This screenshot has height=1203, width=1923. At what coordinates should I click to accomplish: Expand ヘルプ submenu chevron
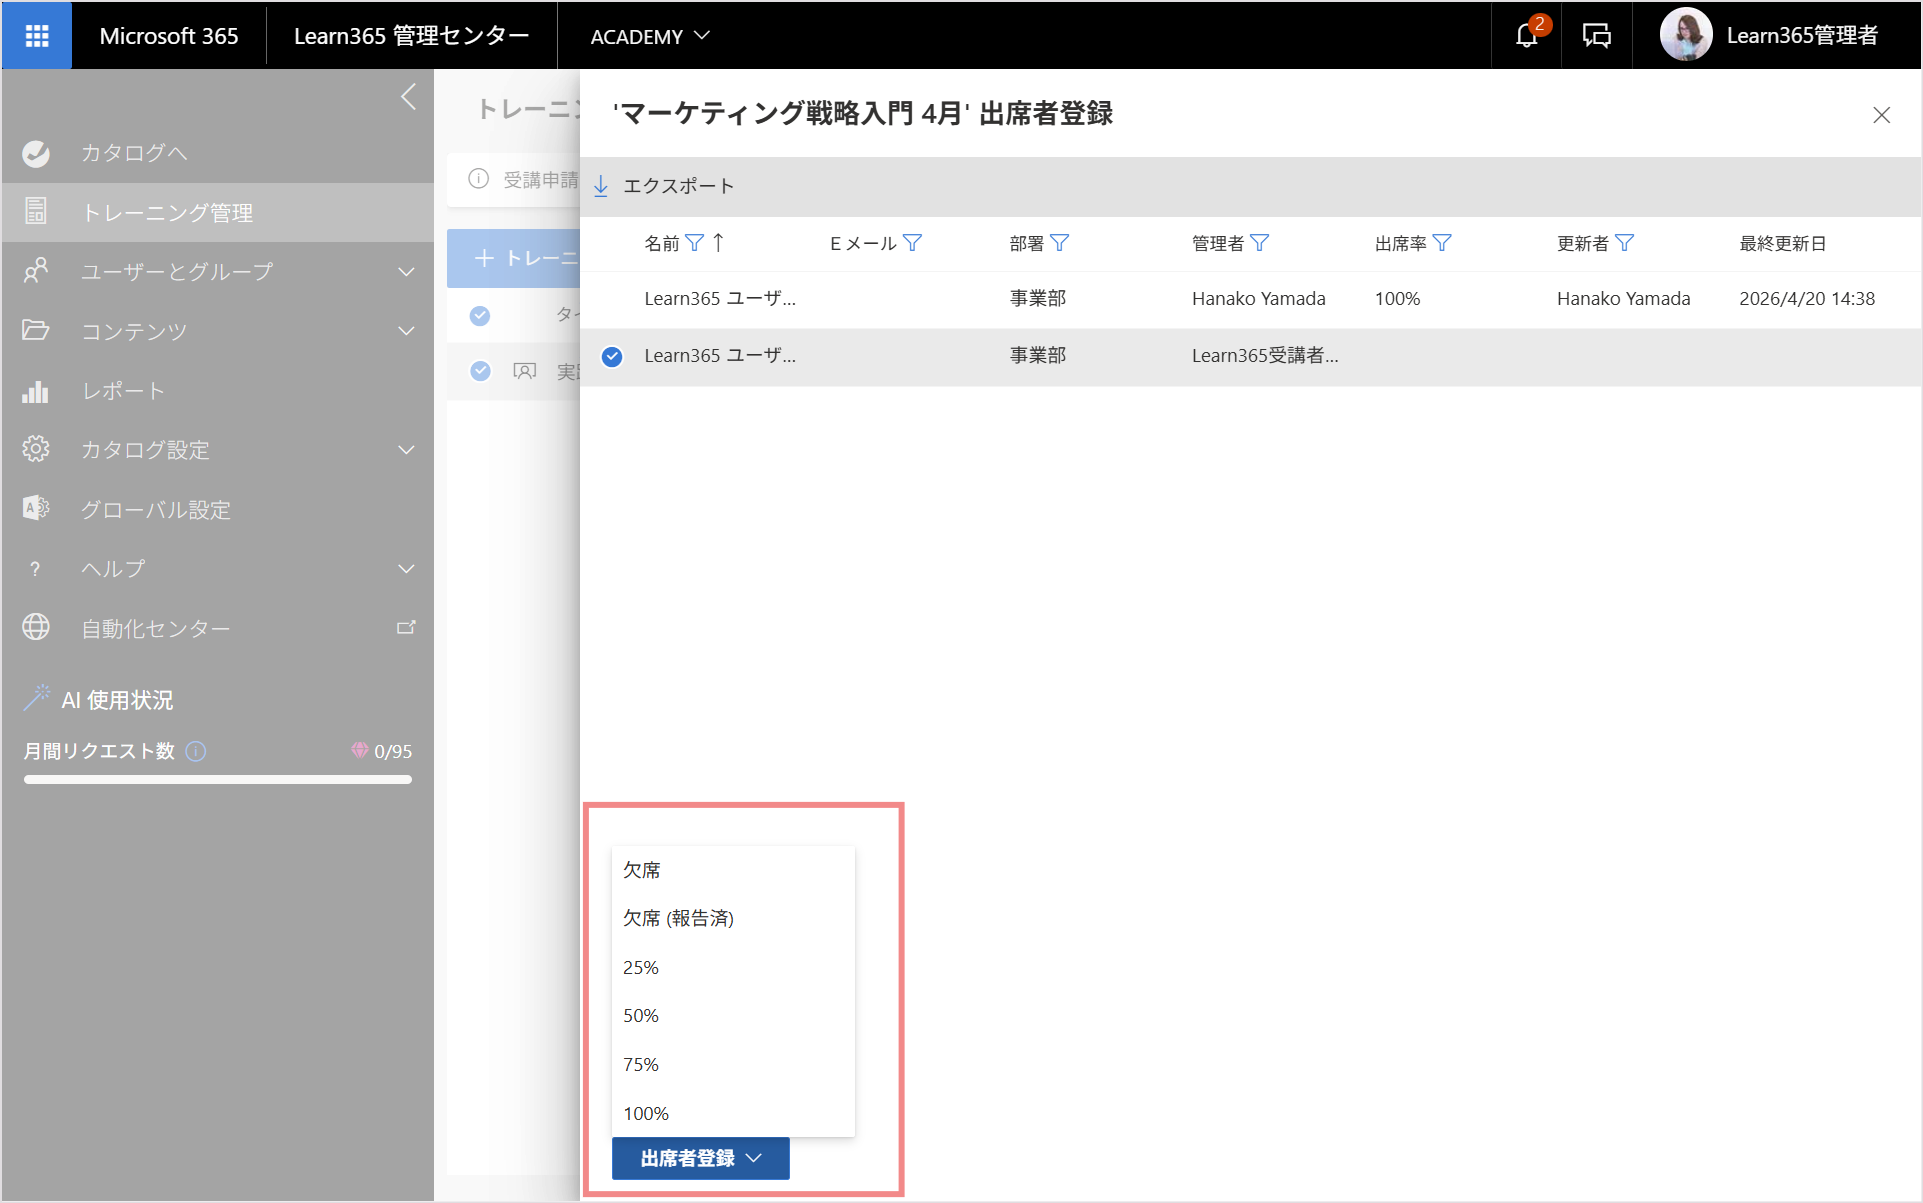(406, 568)
